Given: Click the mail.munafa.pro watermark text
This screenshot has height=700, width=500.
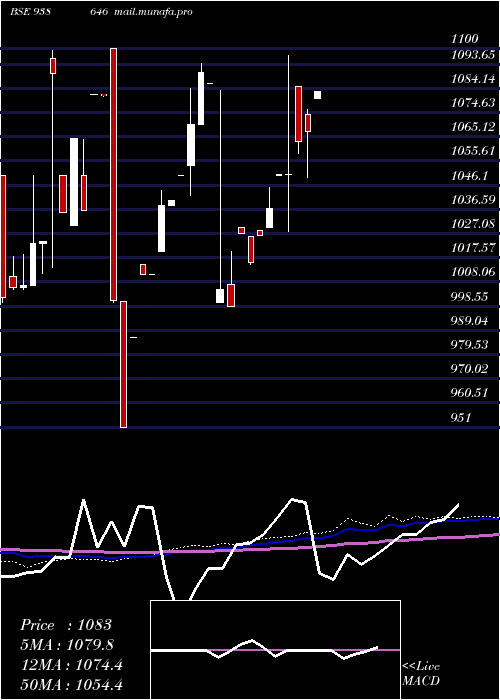Looking at the screenshot, I should click(153, 12).
